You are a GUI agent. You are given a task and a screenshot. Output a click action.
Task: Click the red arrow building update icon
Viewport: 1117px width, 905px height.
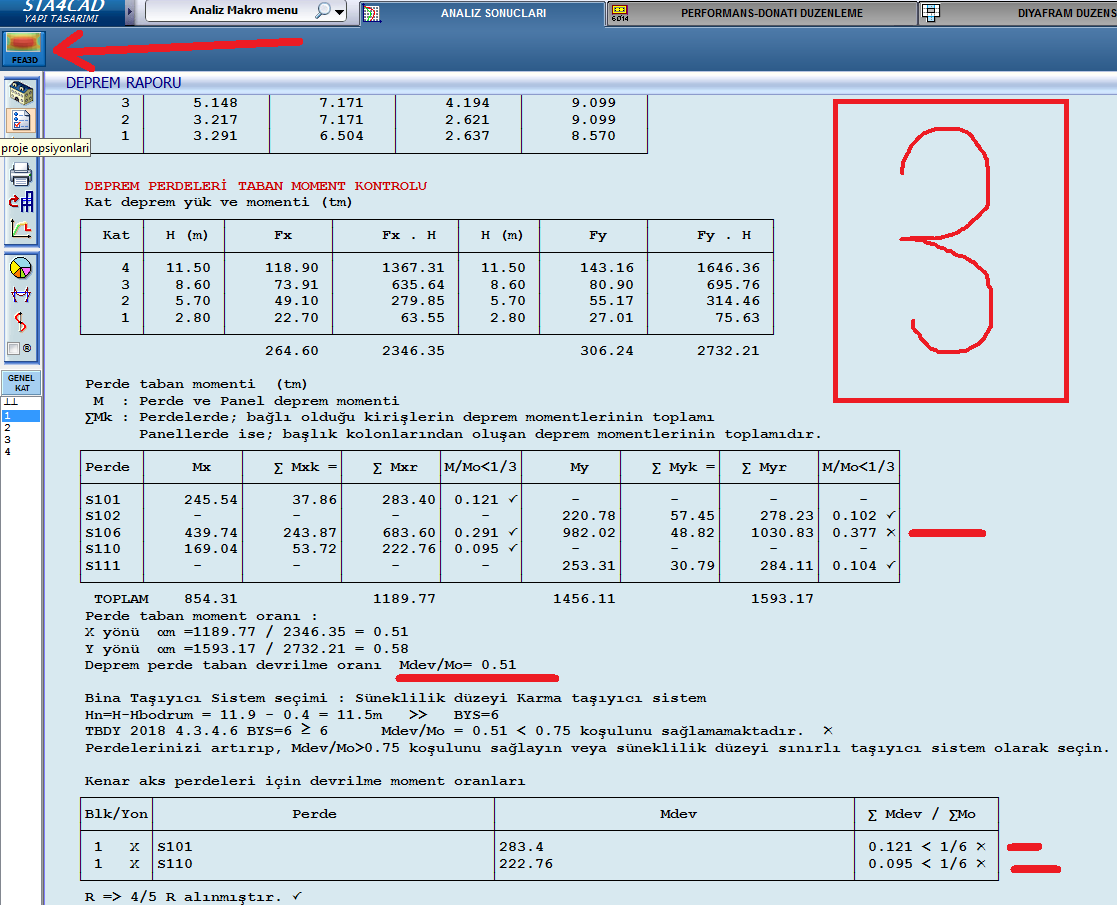coord(21,201)
